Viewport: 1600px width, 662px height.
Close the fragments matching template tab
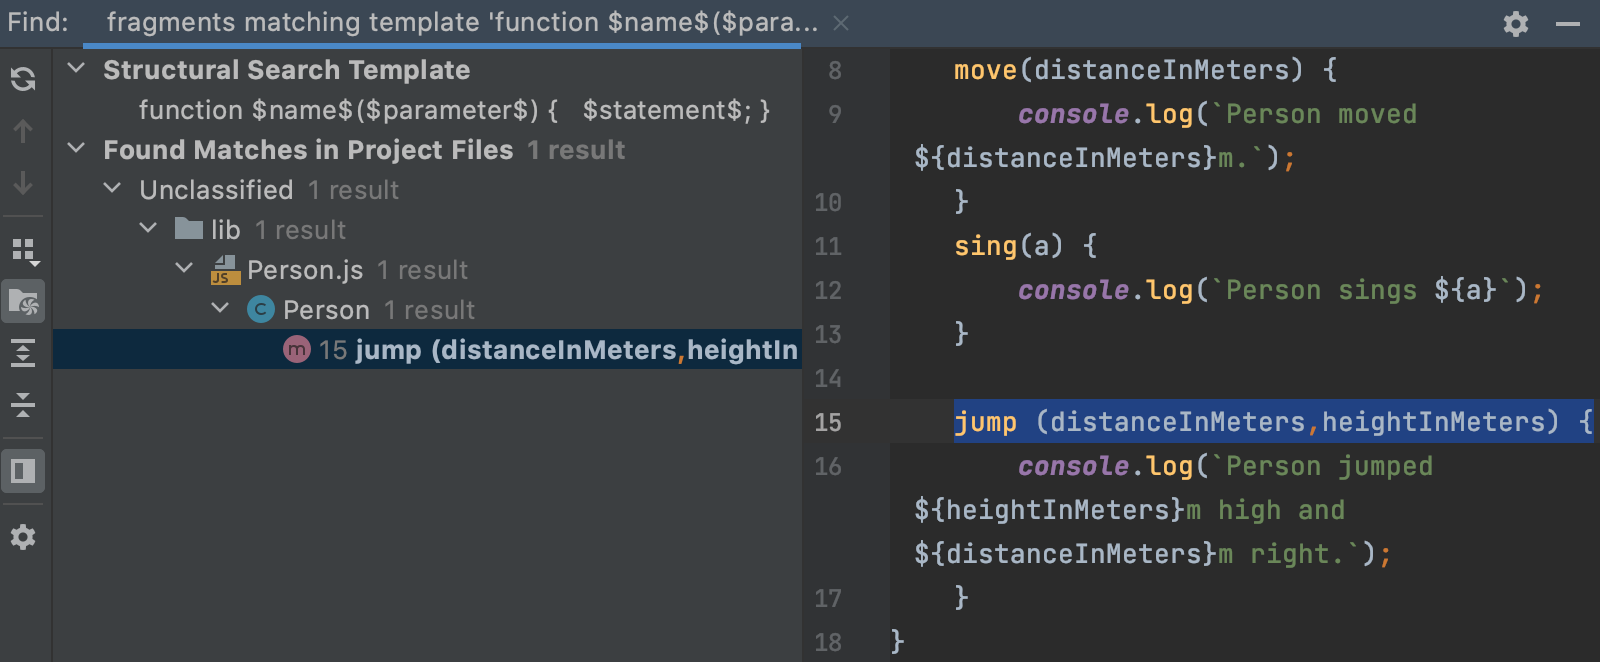841,23
